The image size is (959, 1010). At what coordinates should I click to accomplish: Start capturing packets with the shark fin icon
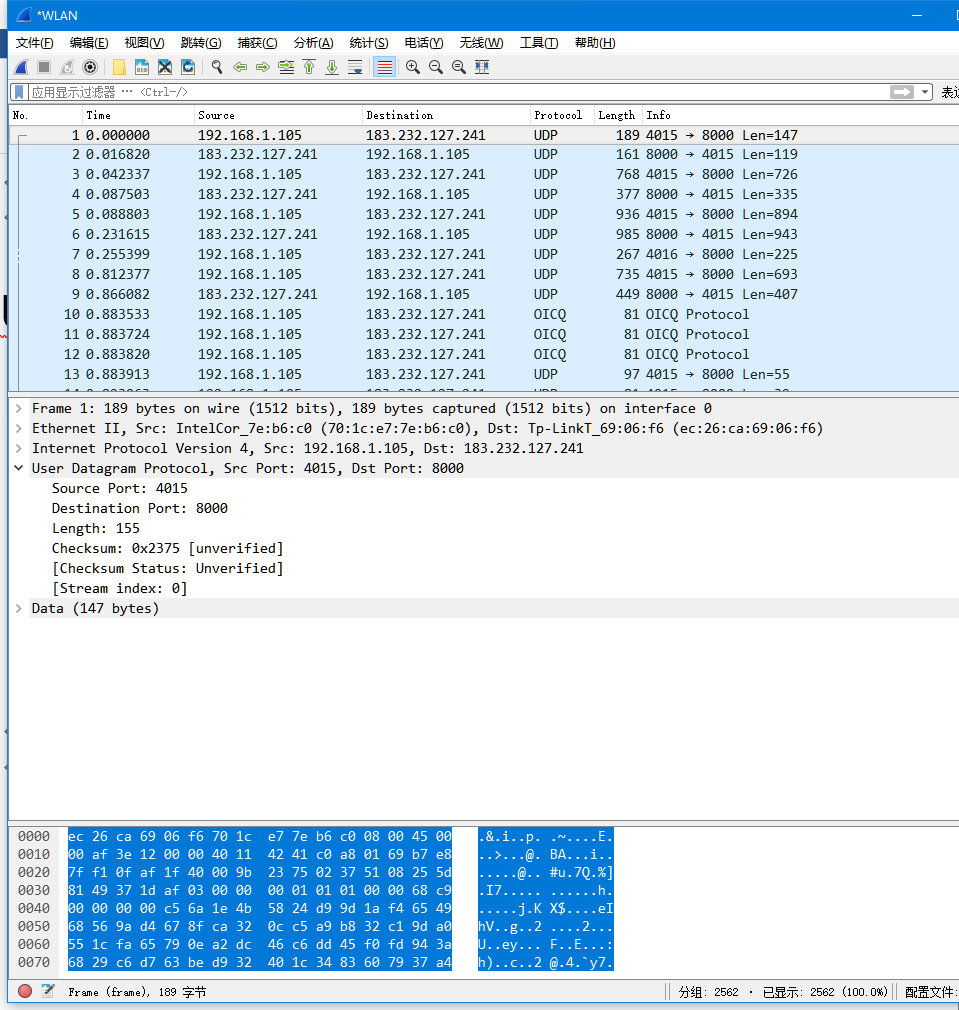coord(21,67)
